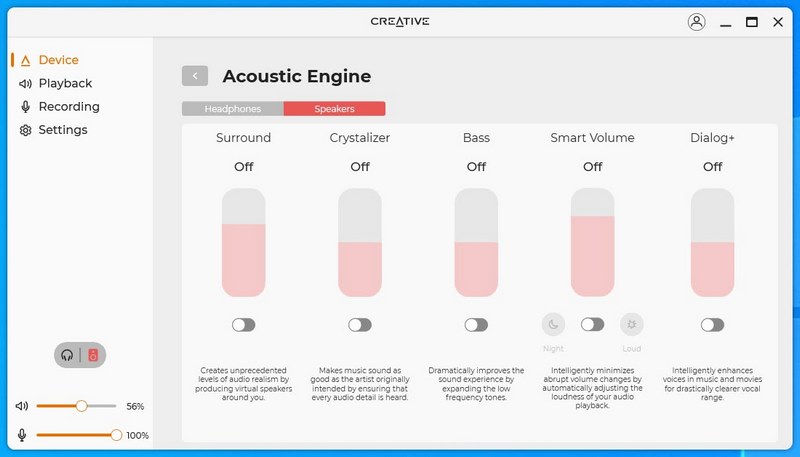
Task: Enable the Bass toggle
Action: [476, 325]
